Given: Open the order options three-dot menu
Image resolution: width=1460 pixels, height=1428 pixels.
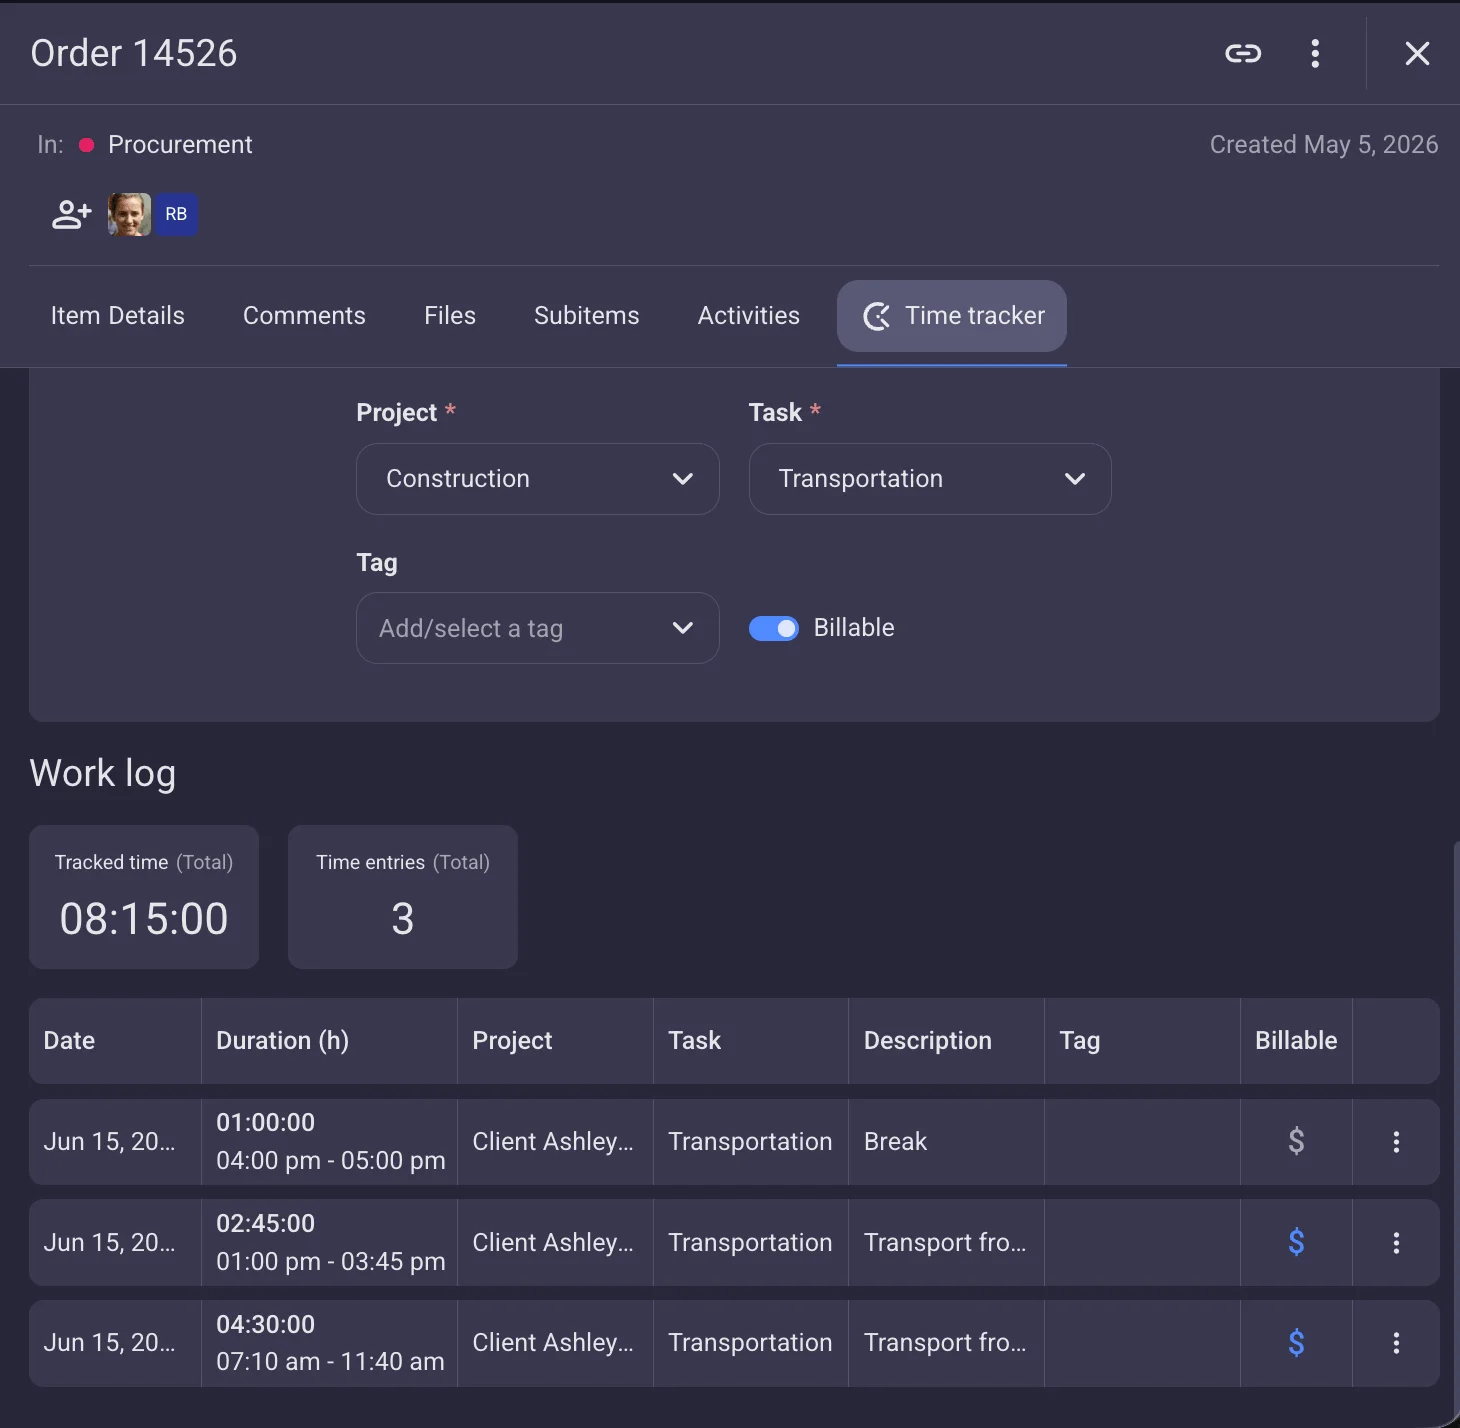Looking at the screenshot, I should (x=1315, y=53).
